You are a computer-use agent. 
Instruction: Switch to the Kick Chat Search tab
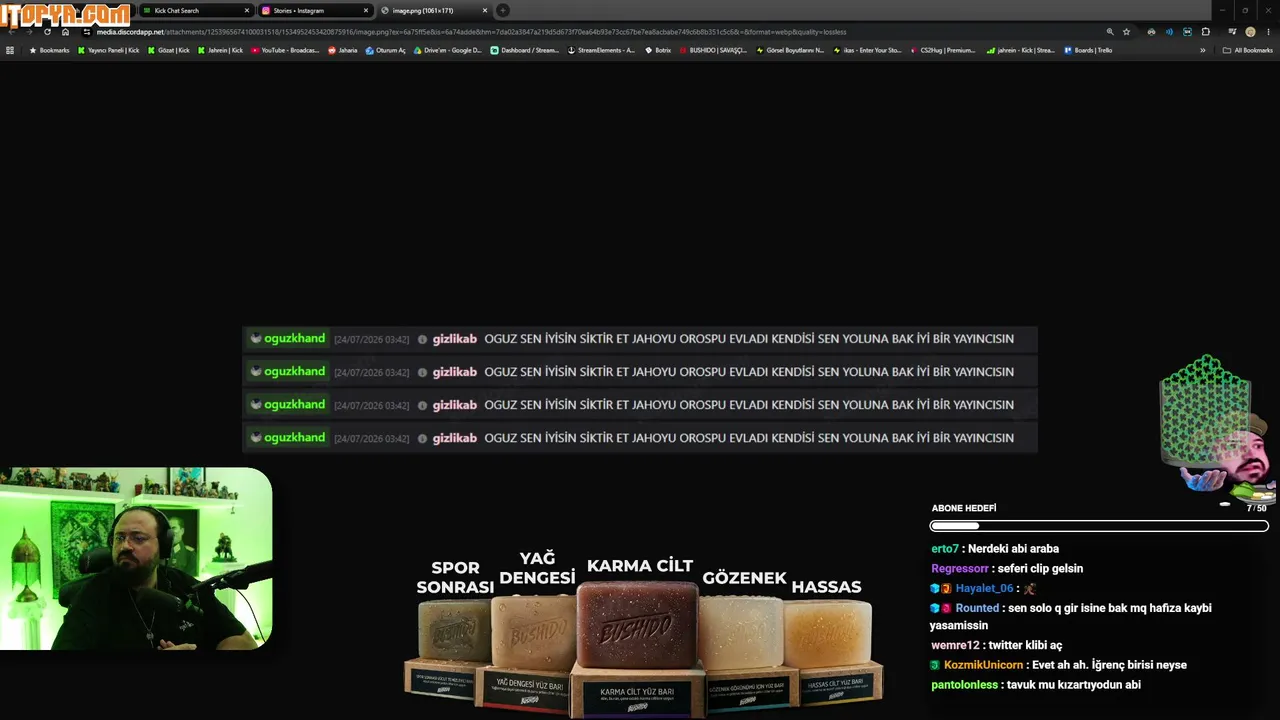(196, 10)
